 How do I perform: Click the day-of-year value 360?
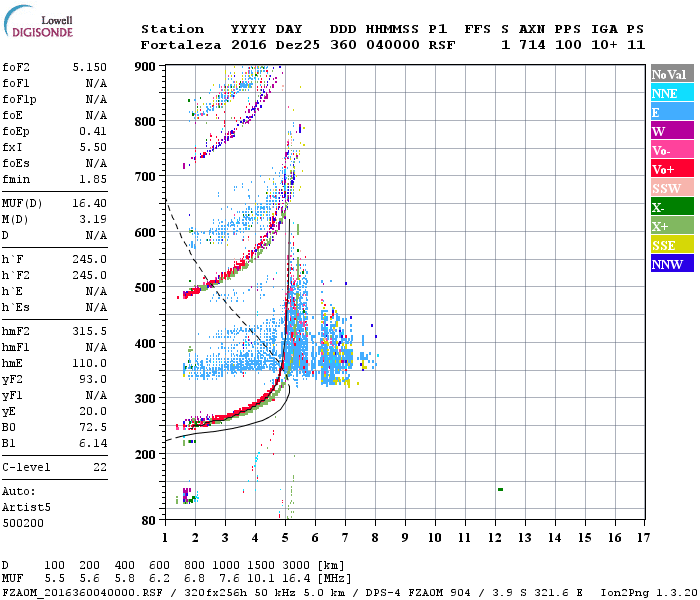pyautogui.click(x=343, y=45)
